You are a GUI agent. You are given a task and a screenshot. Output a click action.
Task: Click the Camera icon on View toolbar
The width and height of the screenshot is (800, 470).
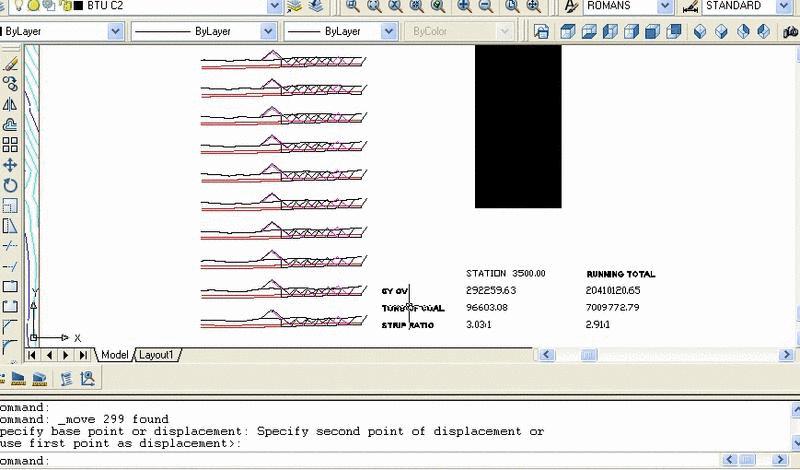tap(791, 32)
